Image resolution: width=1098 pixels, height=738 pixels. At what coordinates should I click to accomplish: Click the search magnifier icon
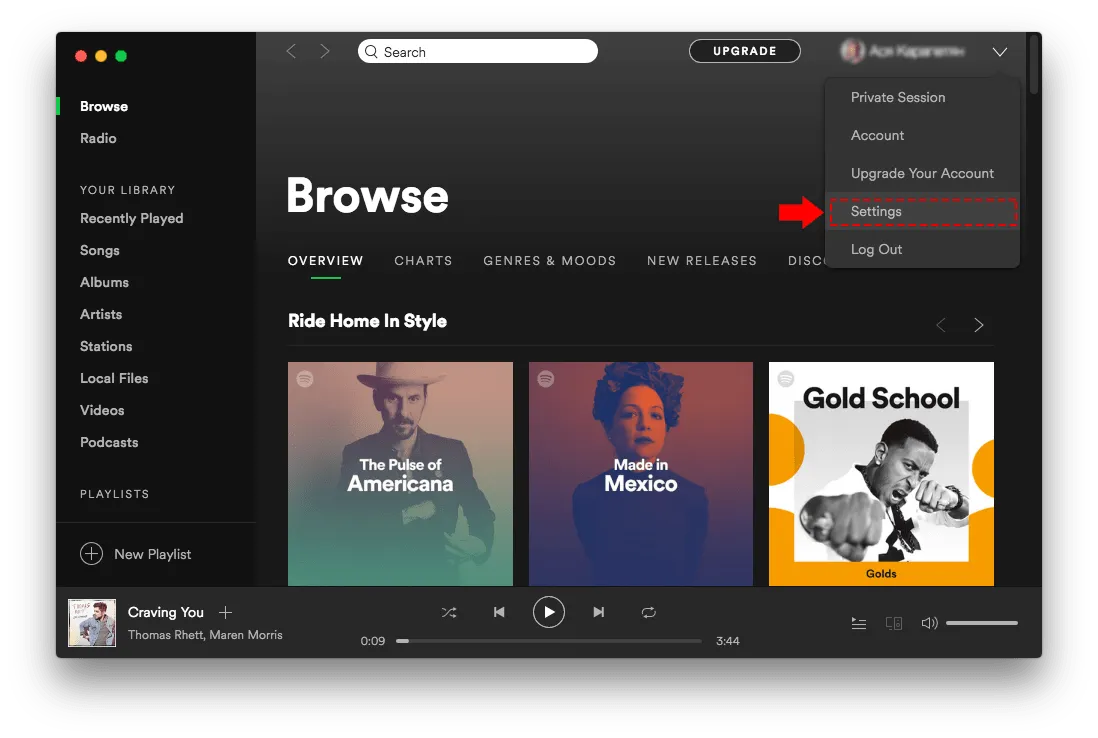point(370,51)
